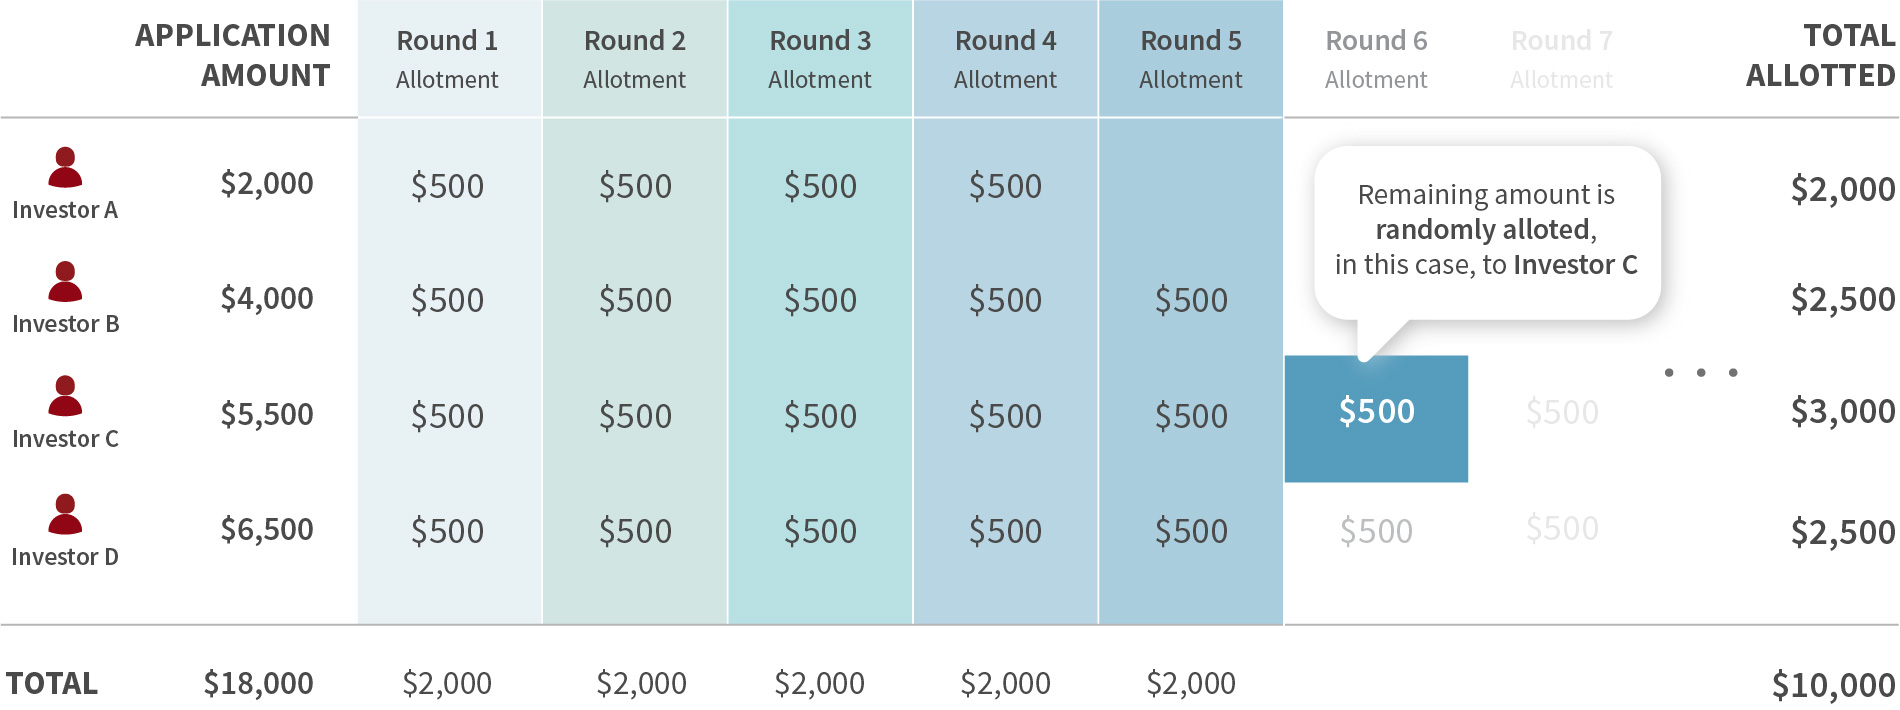Select the Round 1 Allotment column header

point(447,59)
